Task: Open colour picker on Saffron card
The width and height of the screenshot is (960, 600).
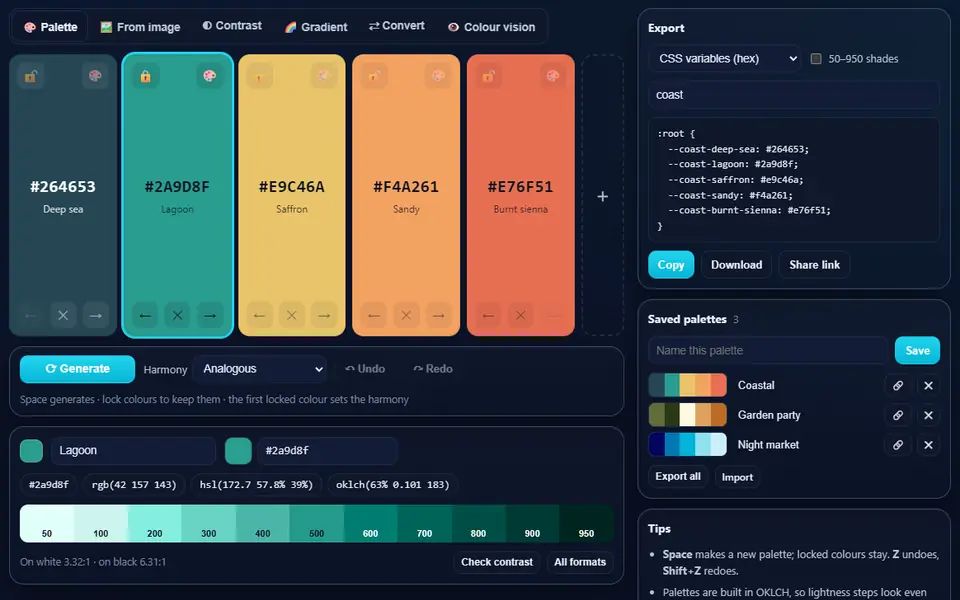Action: [324, 76]
